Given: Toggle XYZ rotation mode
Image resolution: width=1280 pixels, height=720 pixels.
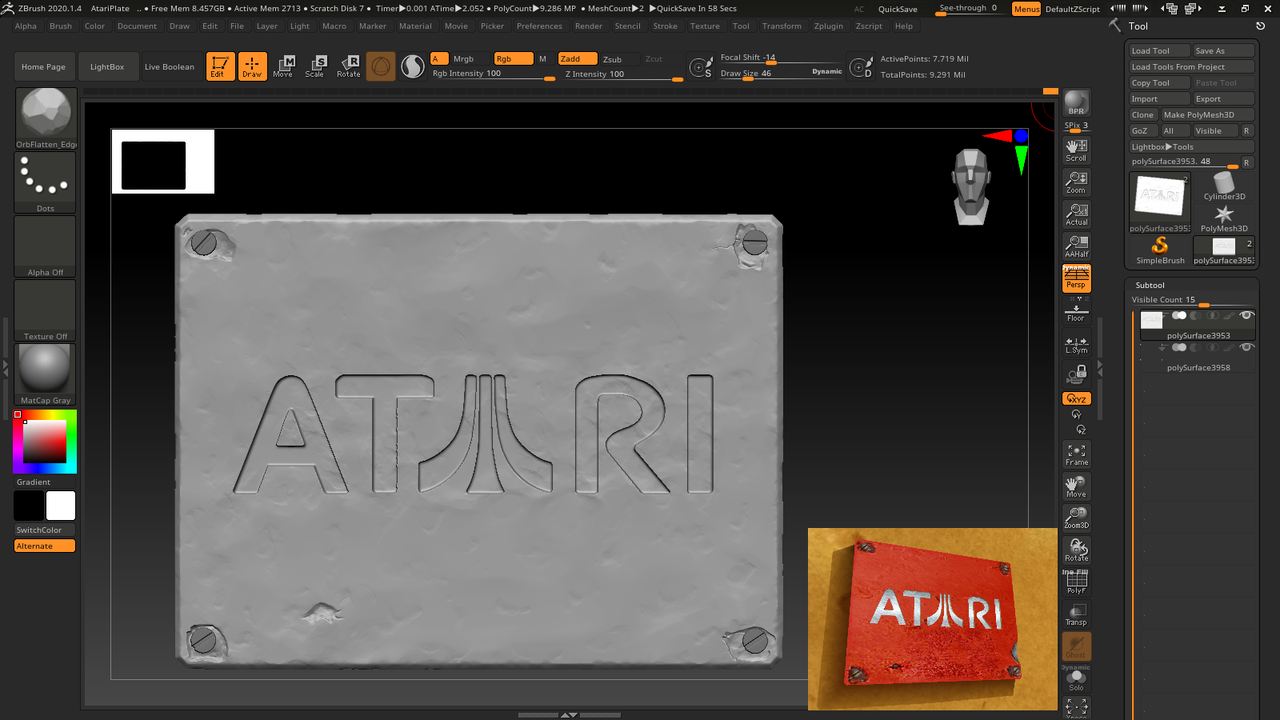Looking at the screenshot, I should 1076,398.
